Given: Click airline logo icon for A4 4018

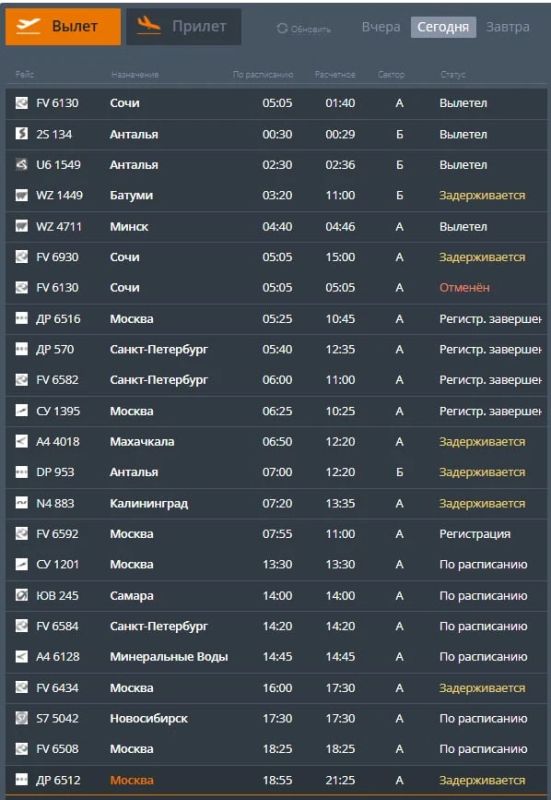Looking at the screenshot, I should tap(21, 441).
